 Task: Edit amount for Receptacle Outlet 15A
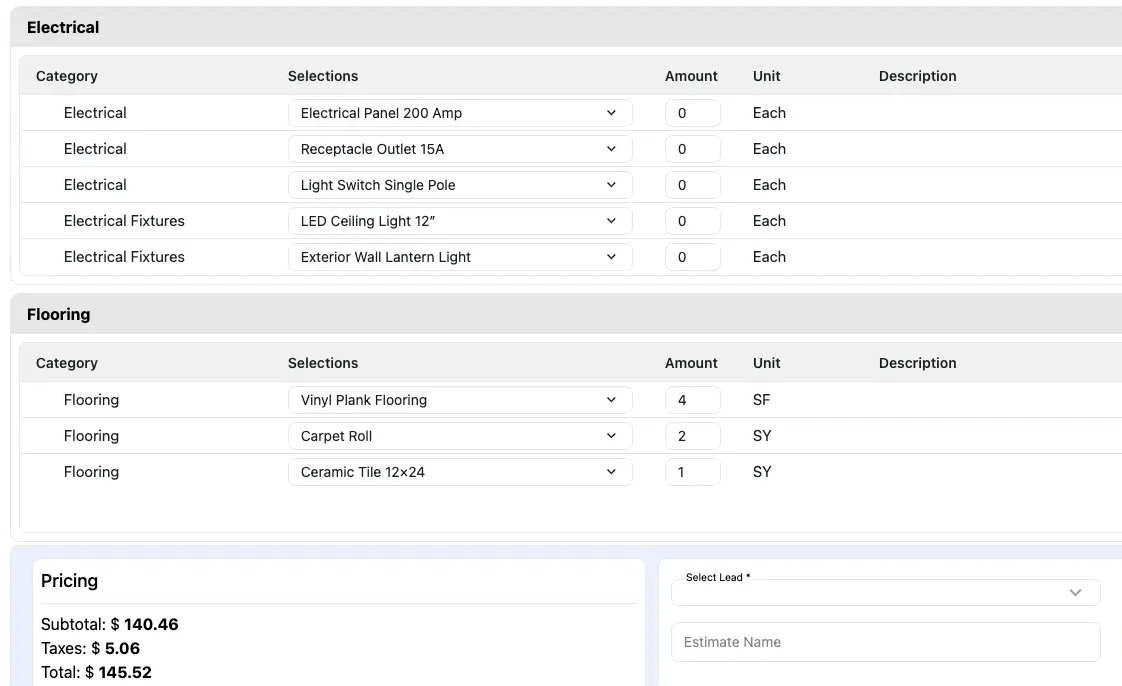click(692, 149)
